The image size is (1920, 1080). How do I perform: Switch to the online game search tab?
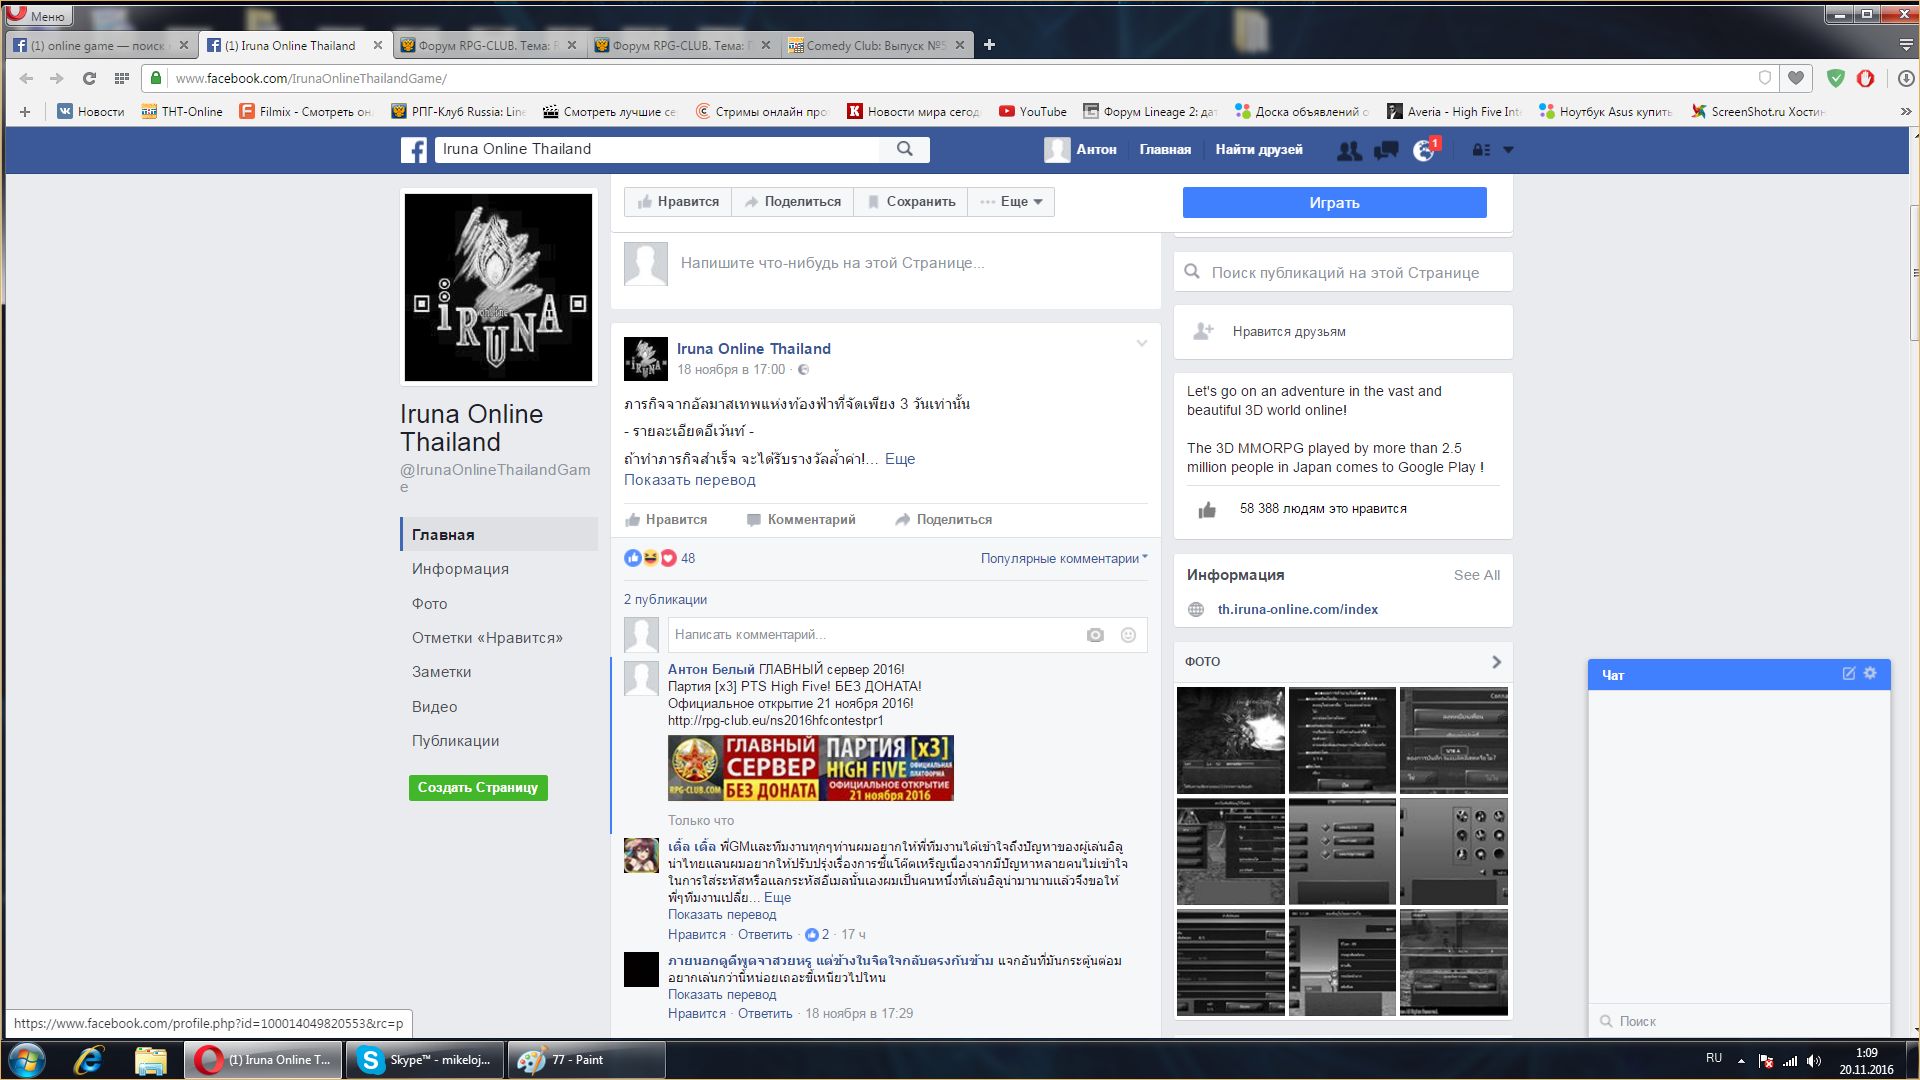tap(100, 45)
